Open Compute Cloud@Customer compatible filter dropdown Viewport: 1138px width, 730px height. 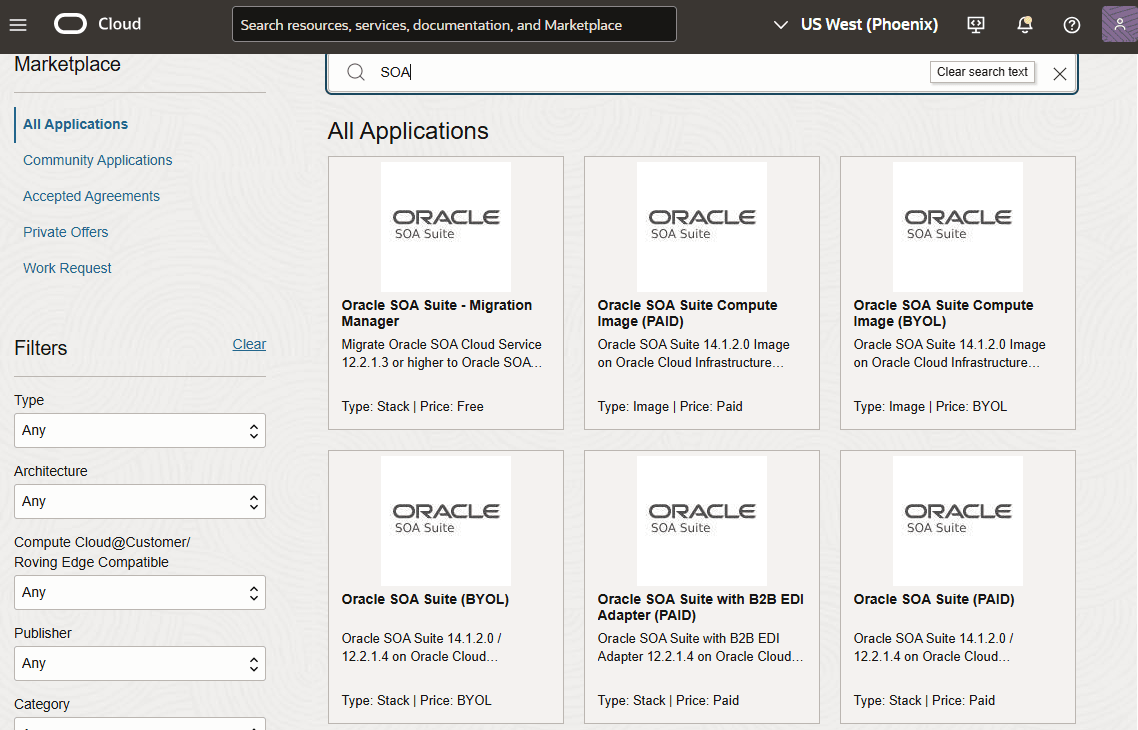(140, 592)
